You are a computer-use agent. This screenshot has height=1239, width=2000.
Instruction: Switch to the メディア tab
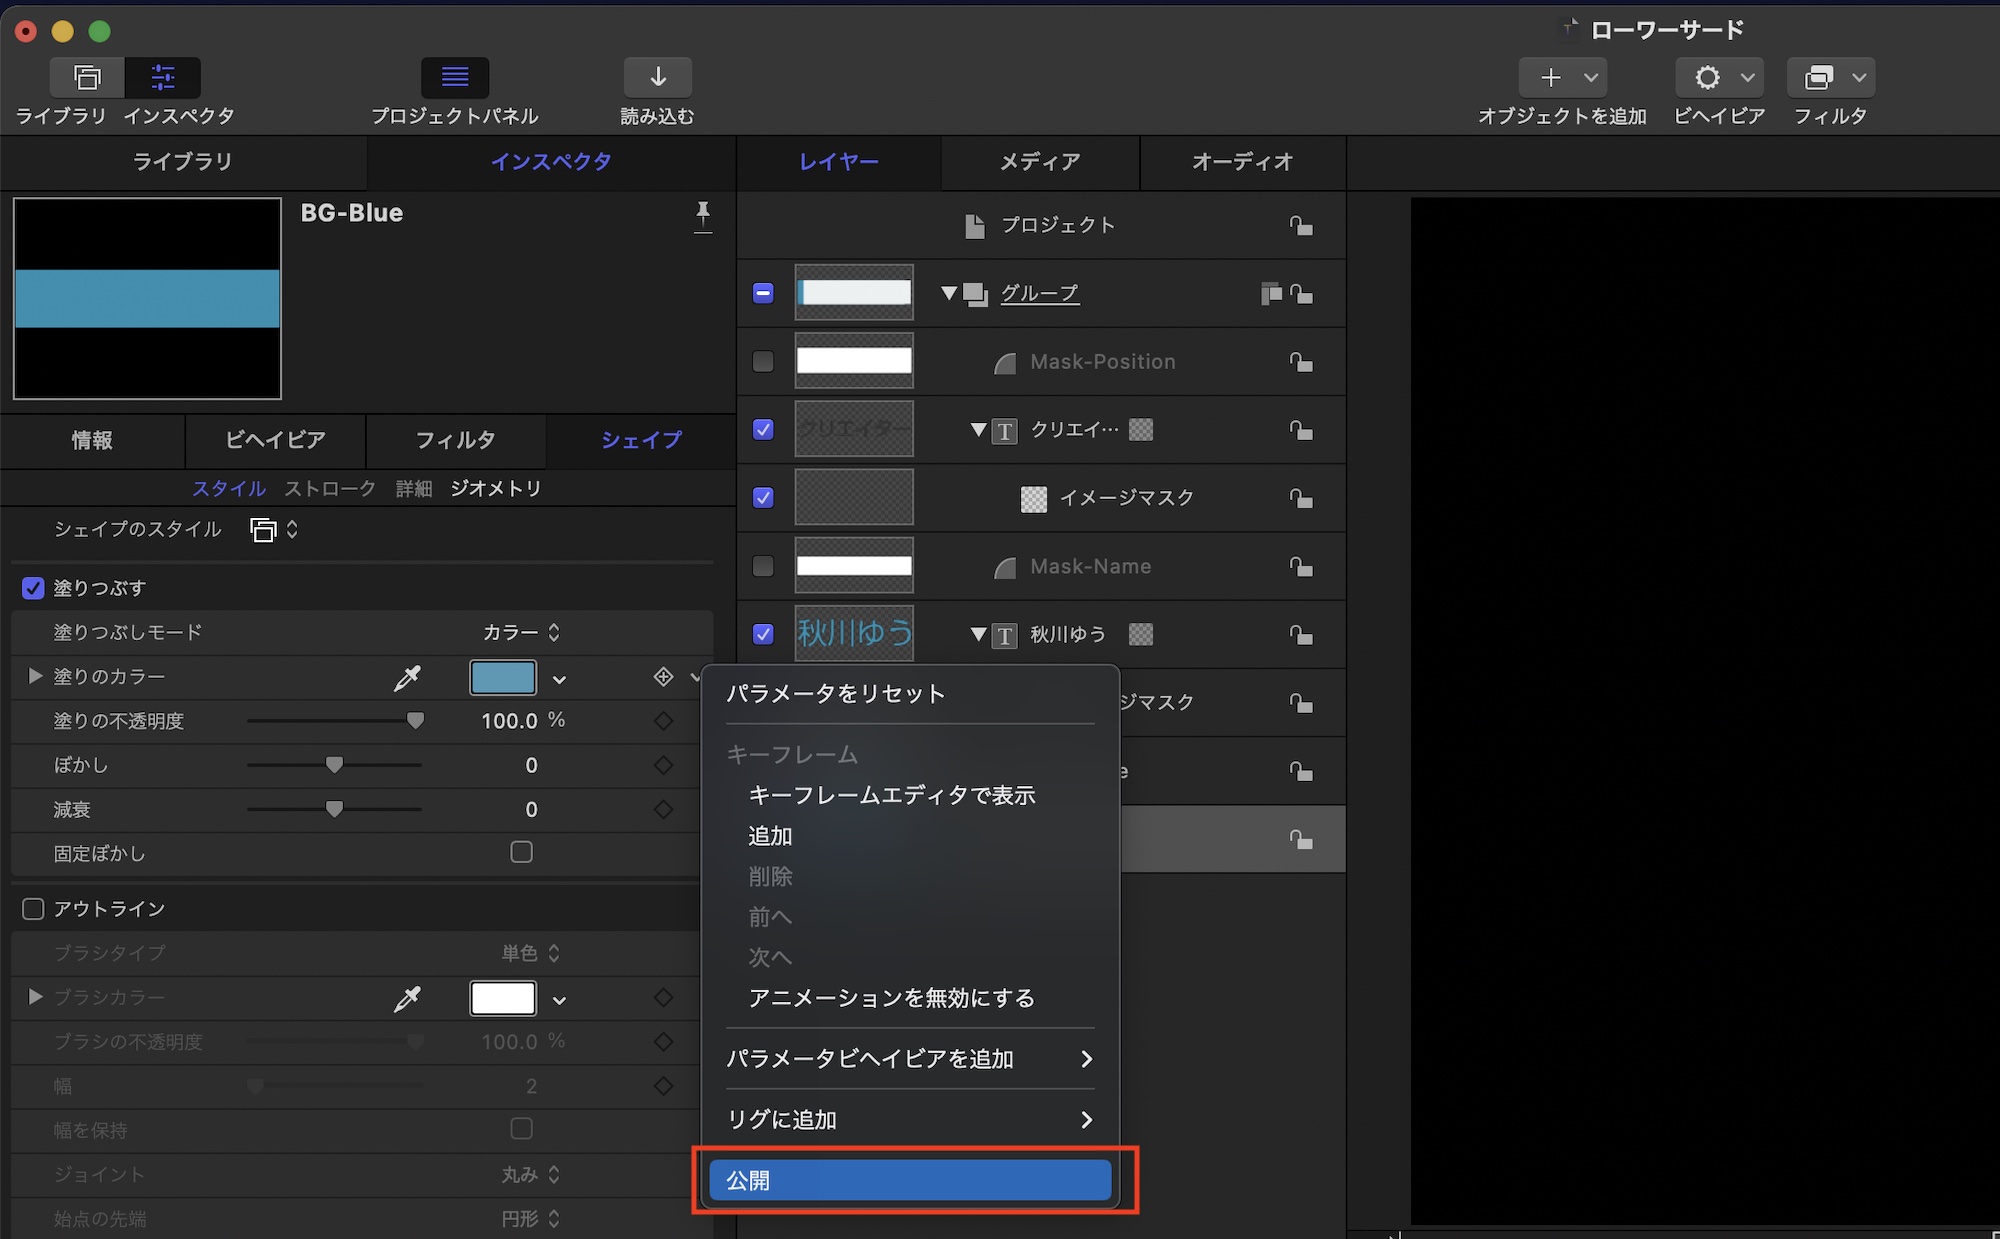click(1040, 162)
